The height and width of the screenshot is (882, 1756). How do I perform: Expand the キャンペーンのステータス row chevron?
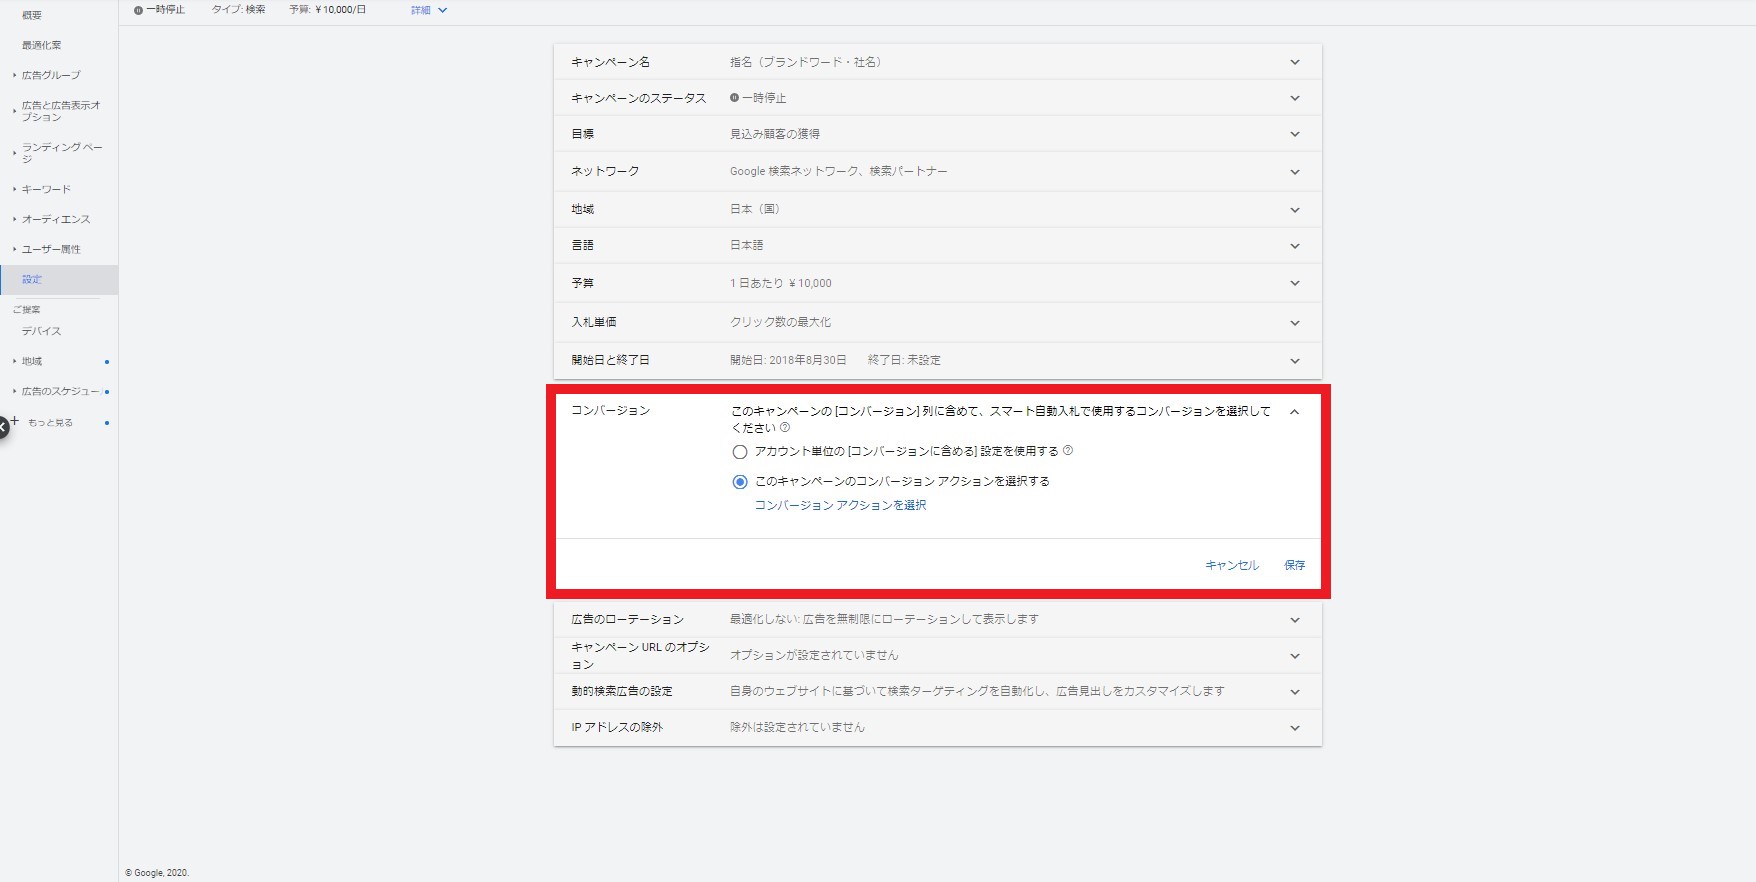[1295, 98]
